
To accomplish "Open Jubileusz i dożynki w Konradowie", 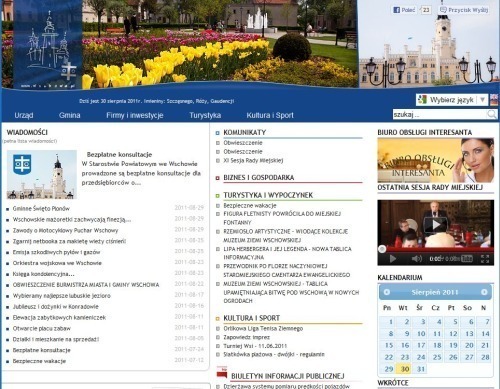I will (x=55, y=307).
